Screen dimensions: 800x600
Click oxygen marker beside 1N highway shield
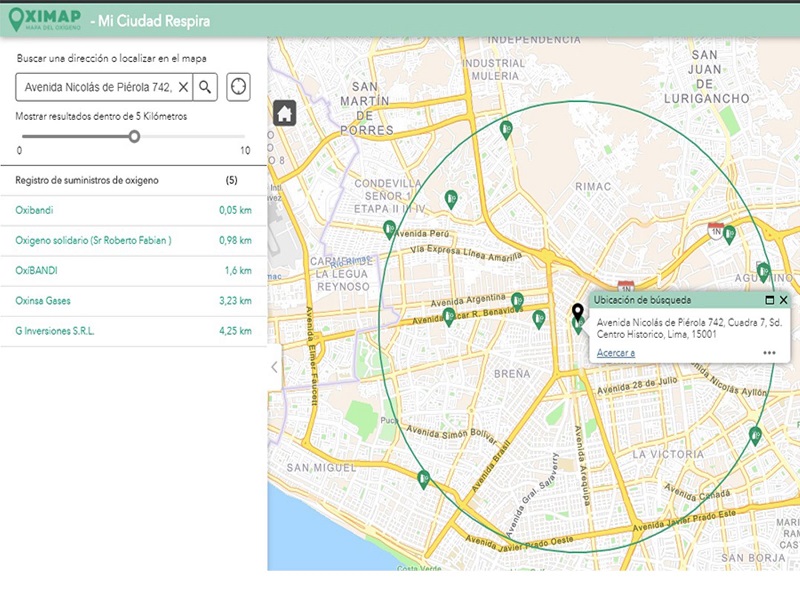[730, 235]
